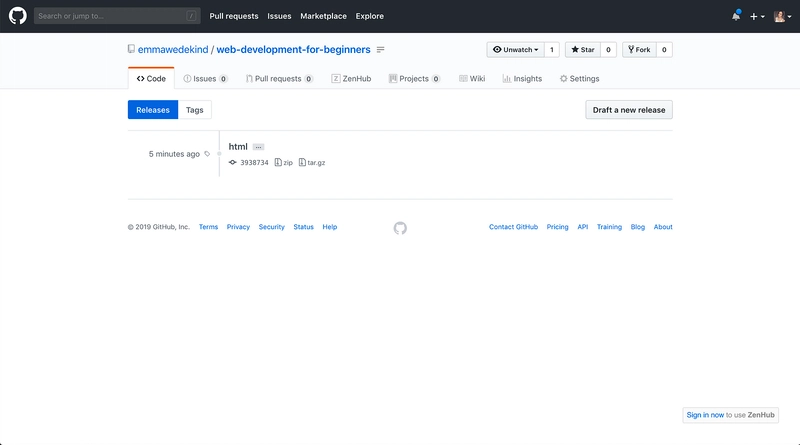
Task: Open the fork count next to Fork
Action: (x=664, y=50)
